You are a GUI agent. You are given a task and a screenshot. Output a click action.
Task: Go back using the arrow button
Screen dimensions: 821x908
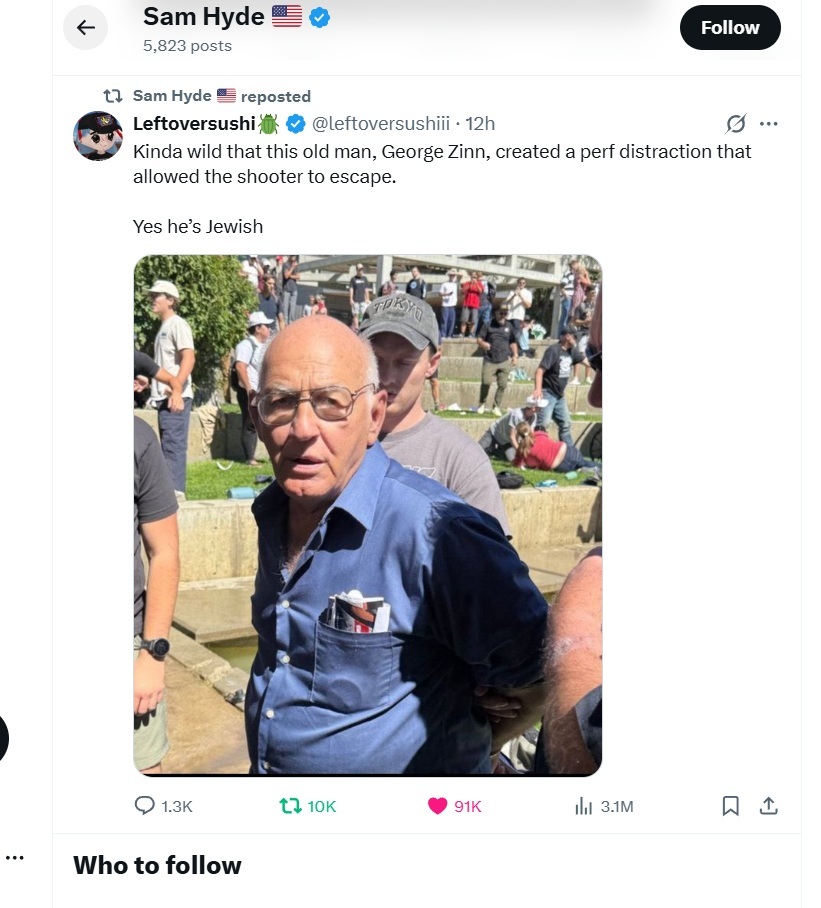point(86,27)
